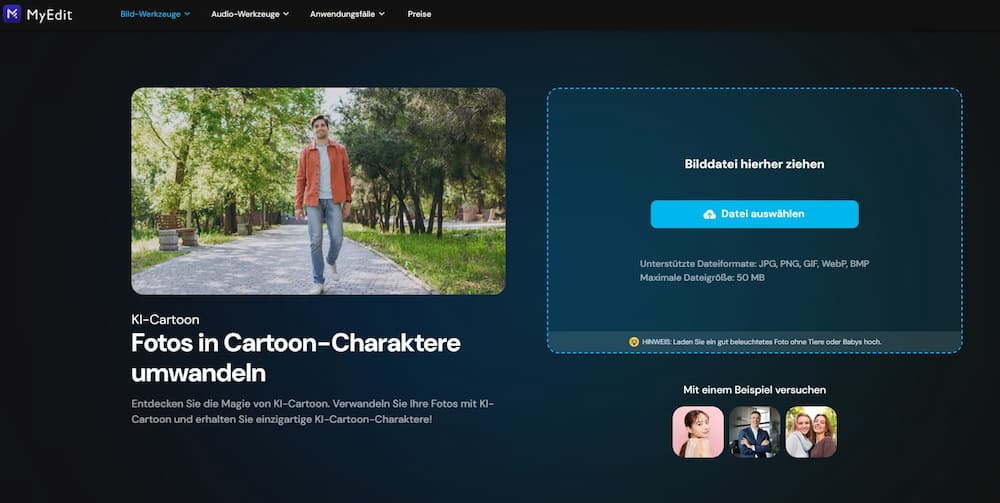The height and width of the screenshot is (503, 1000).
Task: Try the two smiling women example
Action: tap(811, 432)
